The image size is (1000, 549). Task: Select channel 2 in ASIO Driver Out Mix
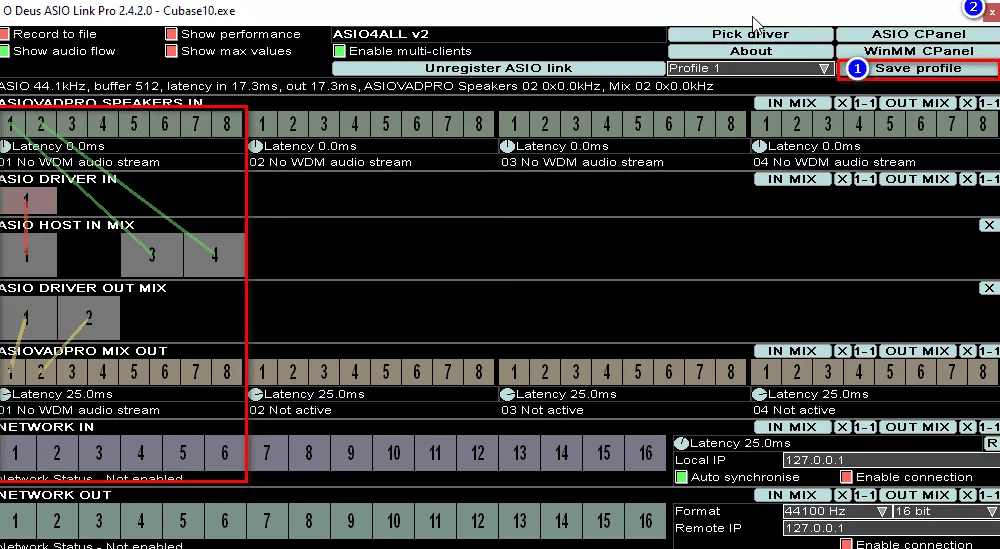coord(89,318)
